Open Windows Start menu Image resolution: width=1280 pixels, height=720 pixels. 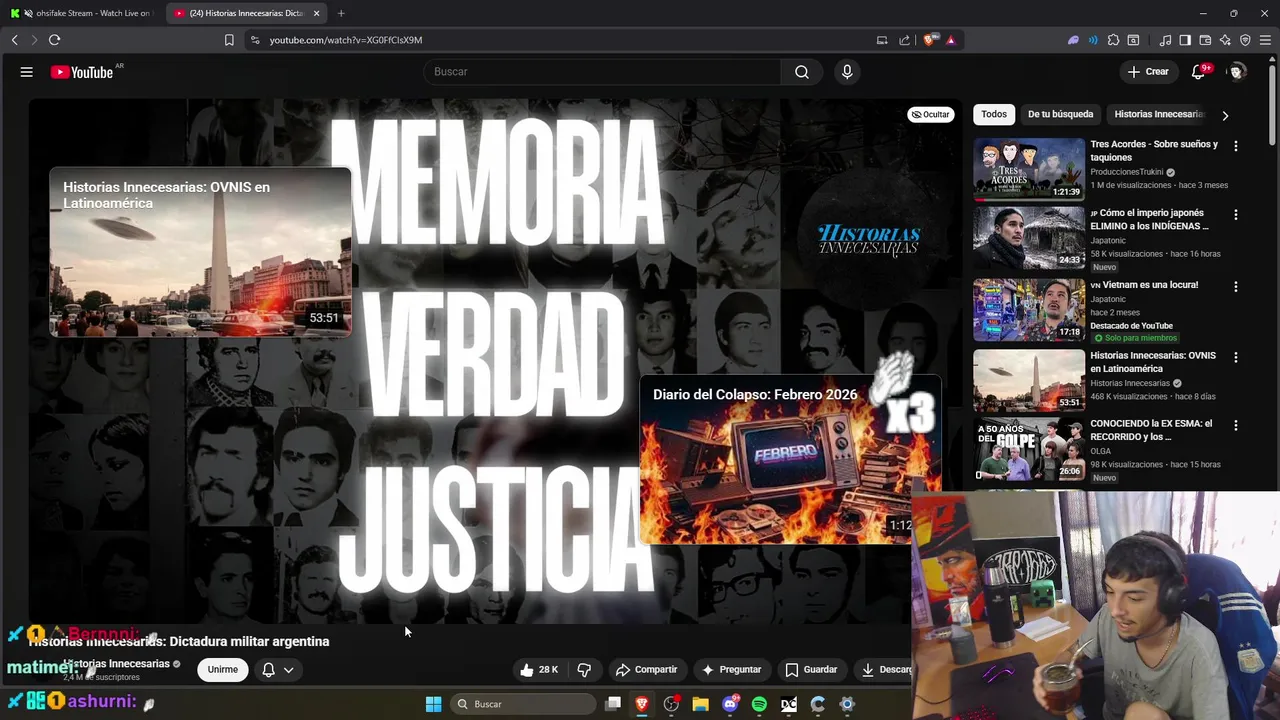point(433,704)
